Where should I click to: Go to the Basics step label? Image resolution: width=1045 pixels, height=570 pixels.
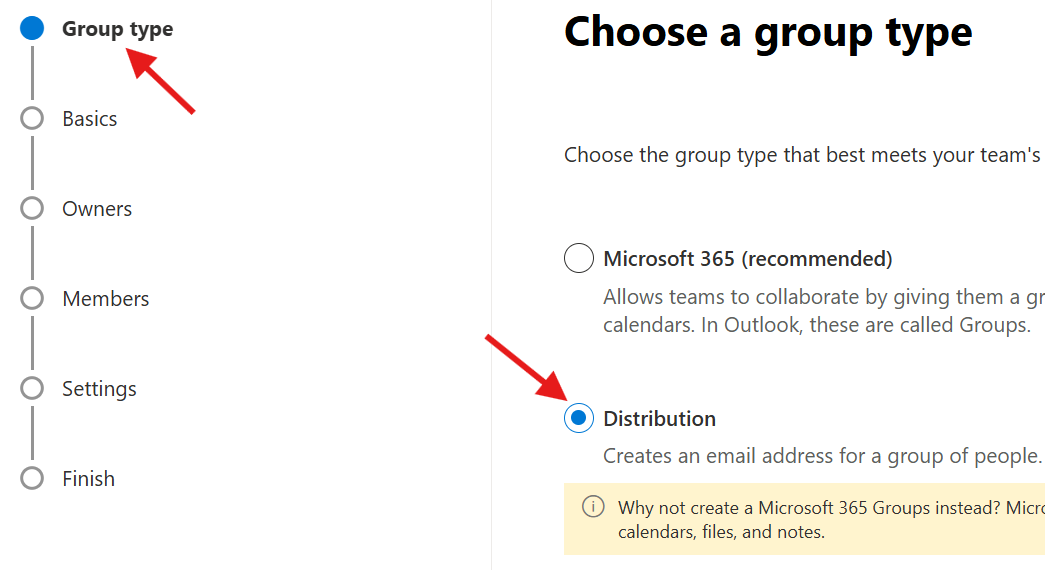[89, 119]
